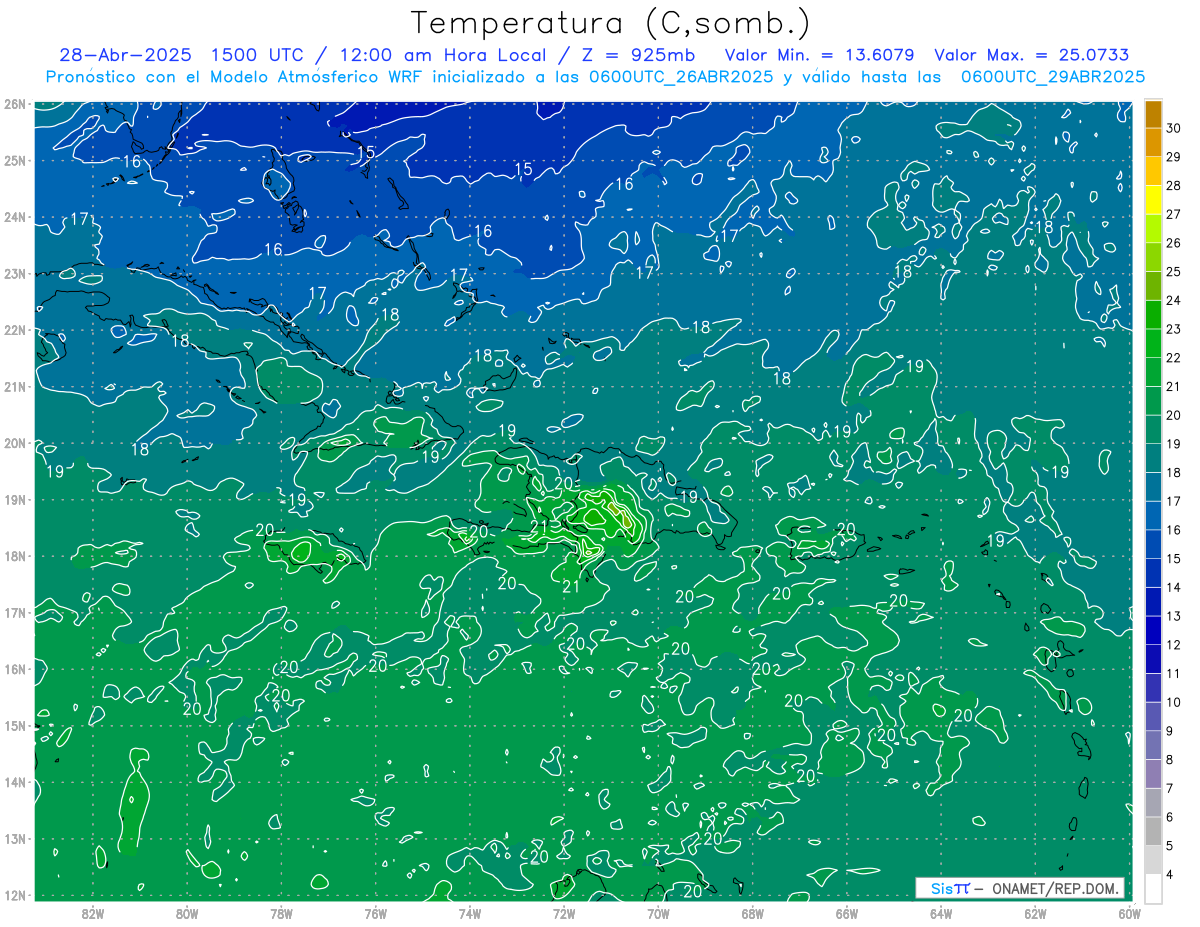Image resolution: width=1200 pixels, height=927 pixels.
Task: Click the "16N" latitude axis label
Action: pyautogui.click(x=14, y=669)
